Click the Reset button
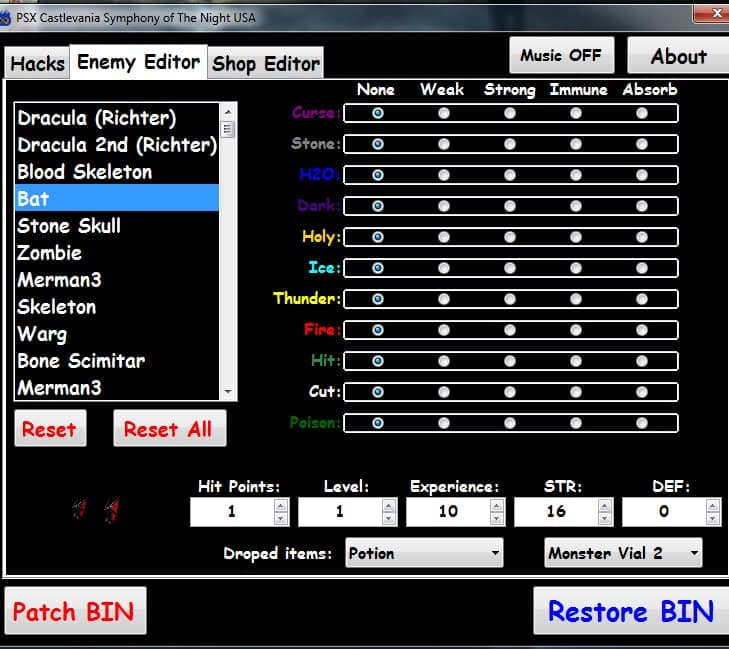The image size is (729, 649). [50, 429]
